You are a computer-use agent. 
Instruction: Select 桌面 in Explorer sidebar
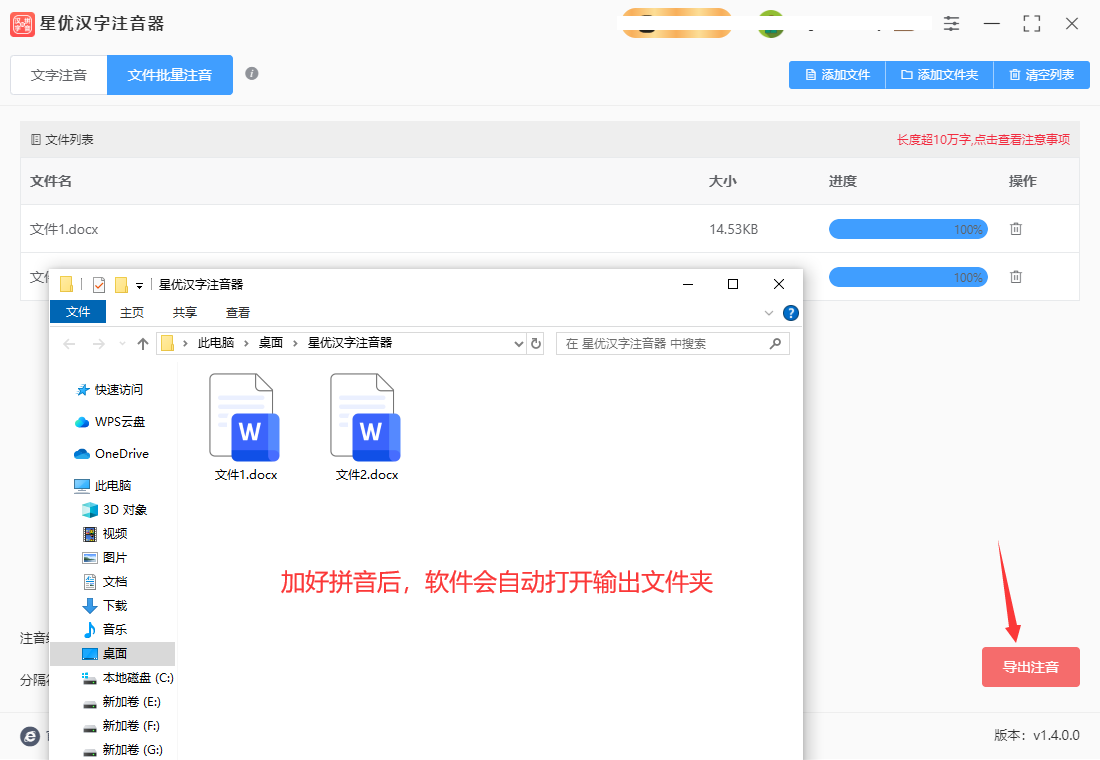(x=112, y=653)
